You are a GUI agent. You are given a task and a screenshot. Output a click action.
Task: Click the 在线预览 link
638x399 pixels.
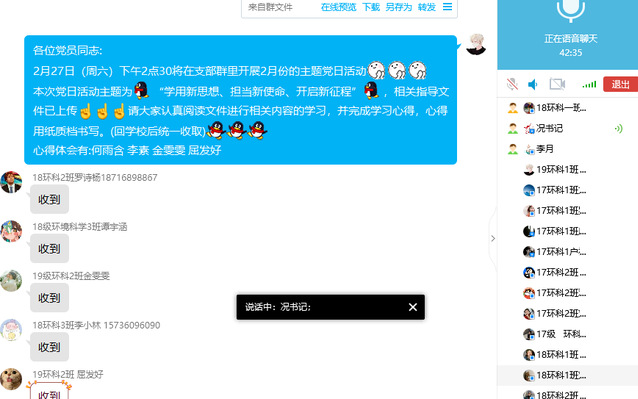point(338,7)
